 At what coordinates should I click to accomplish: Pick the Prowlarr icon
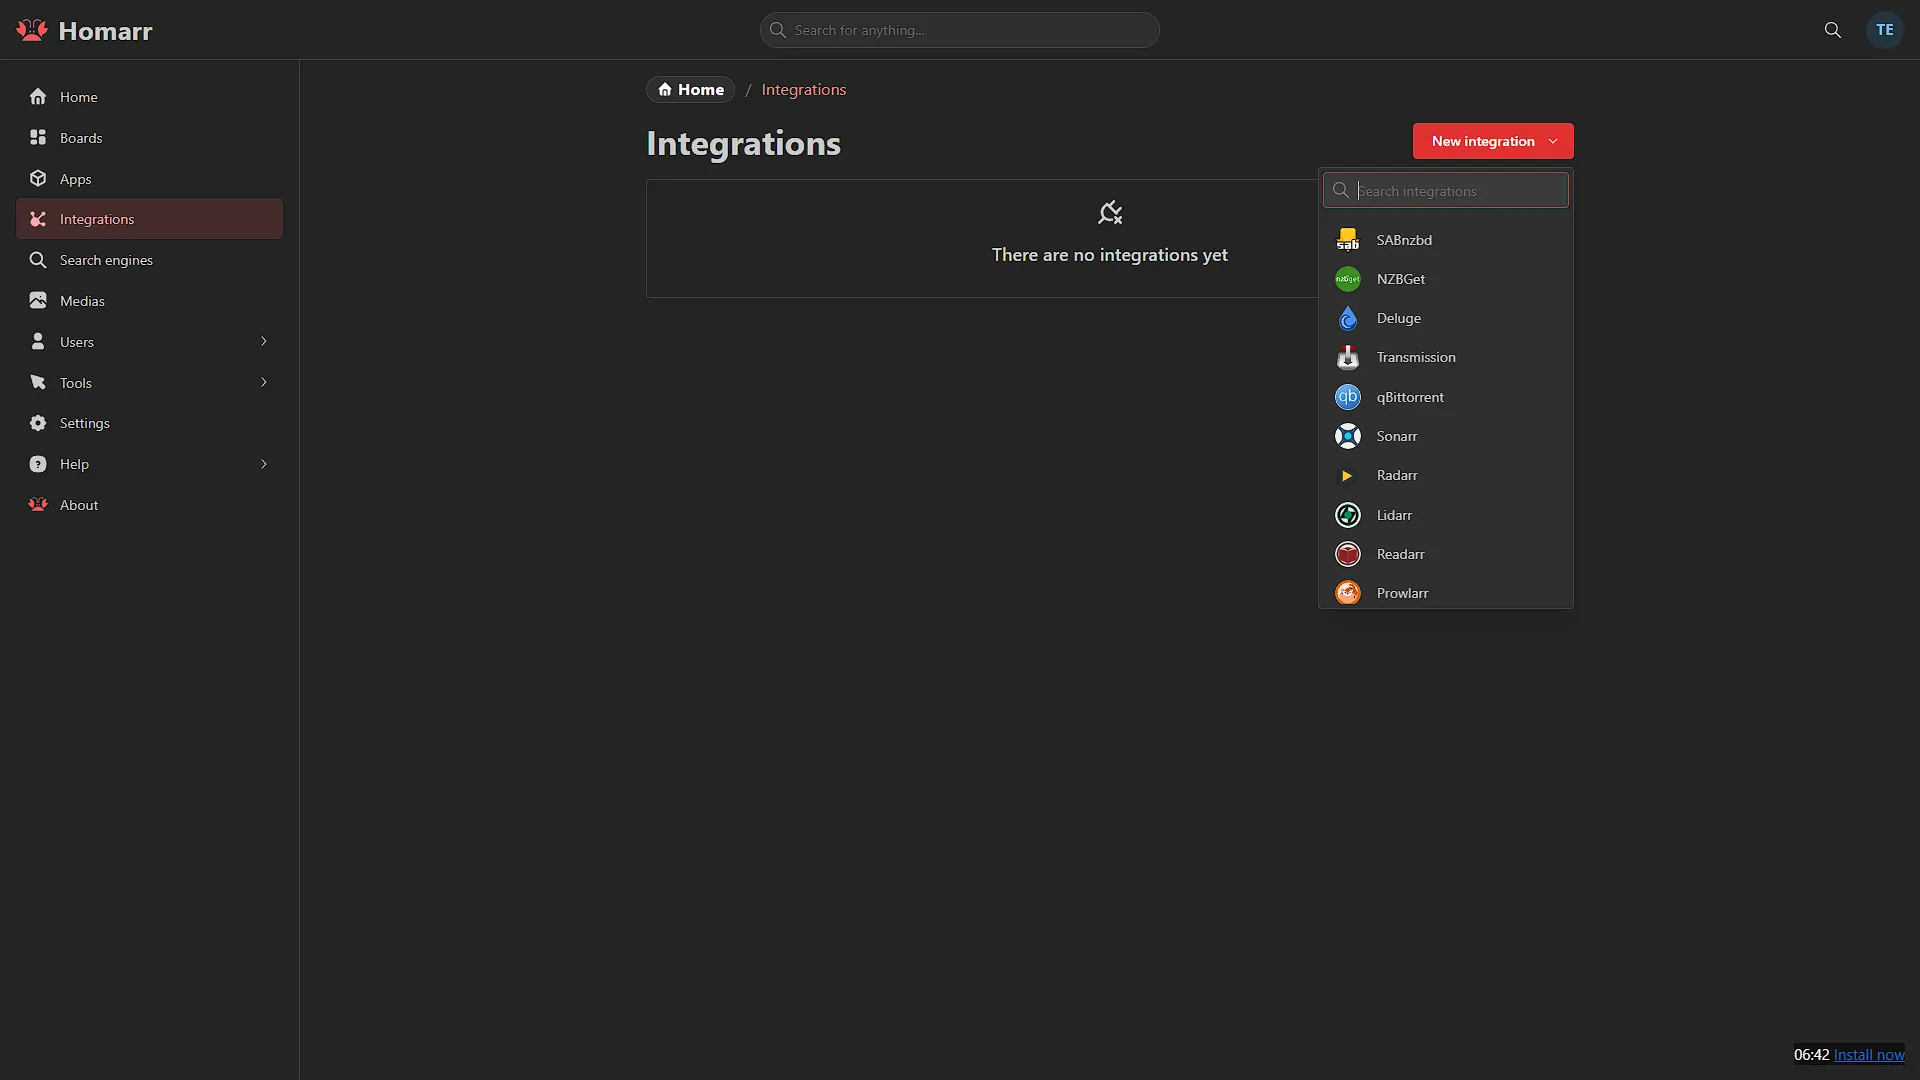[1348, 593]
